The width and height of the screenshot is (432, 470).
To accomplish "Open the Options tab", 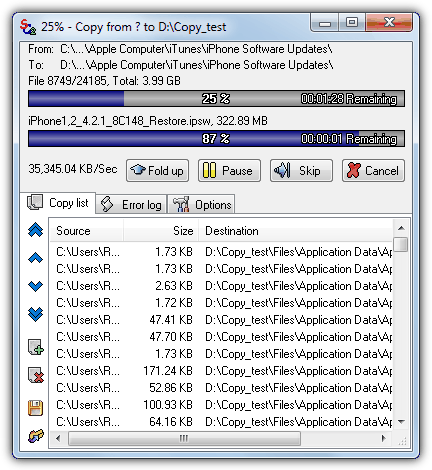I will (201, 204).
